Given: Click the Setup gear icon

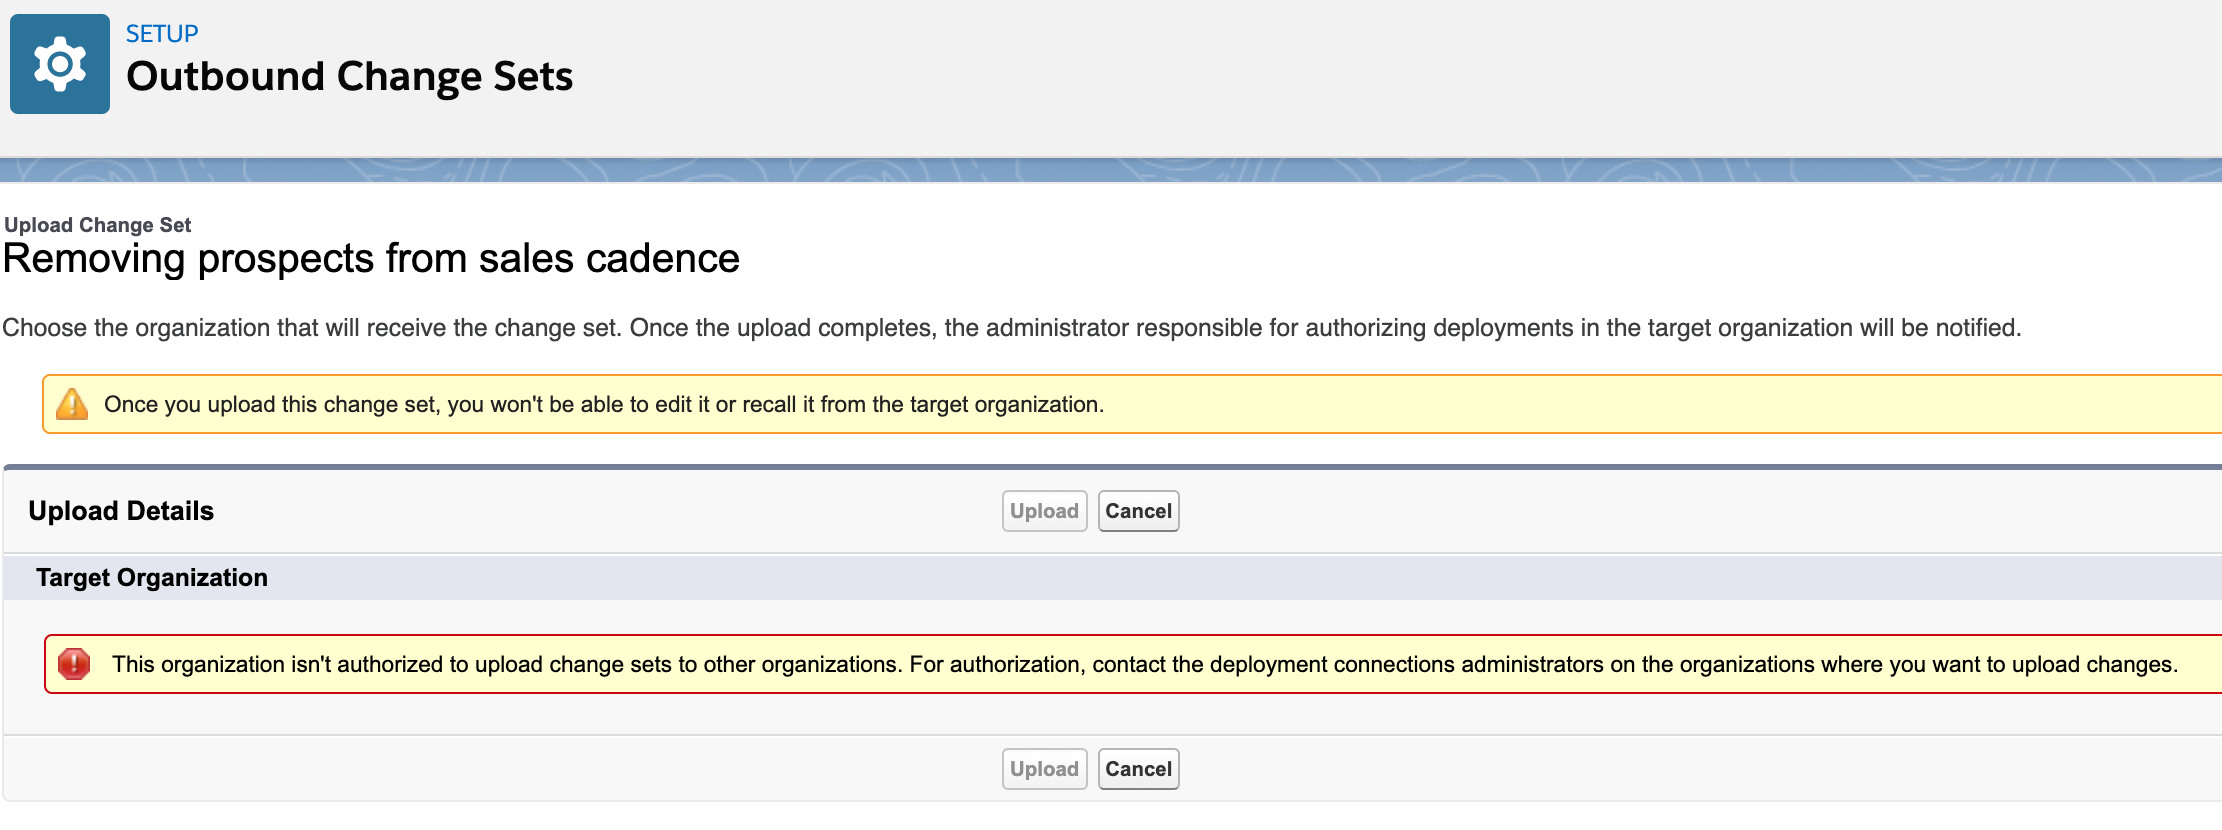Looking at the screenshot, I should coord(60,64).
